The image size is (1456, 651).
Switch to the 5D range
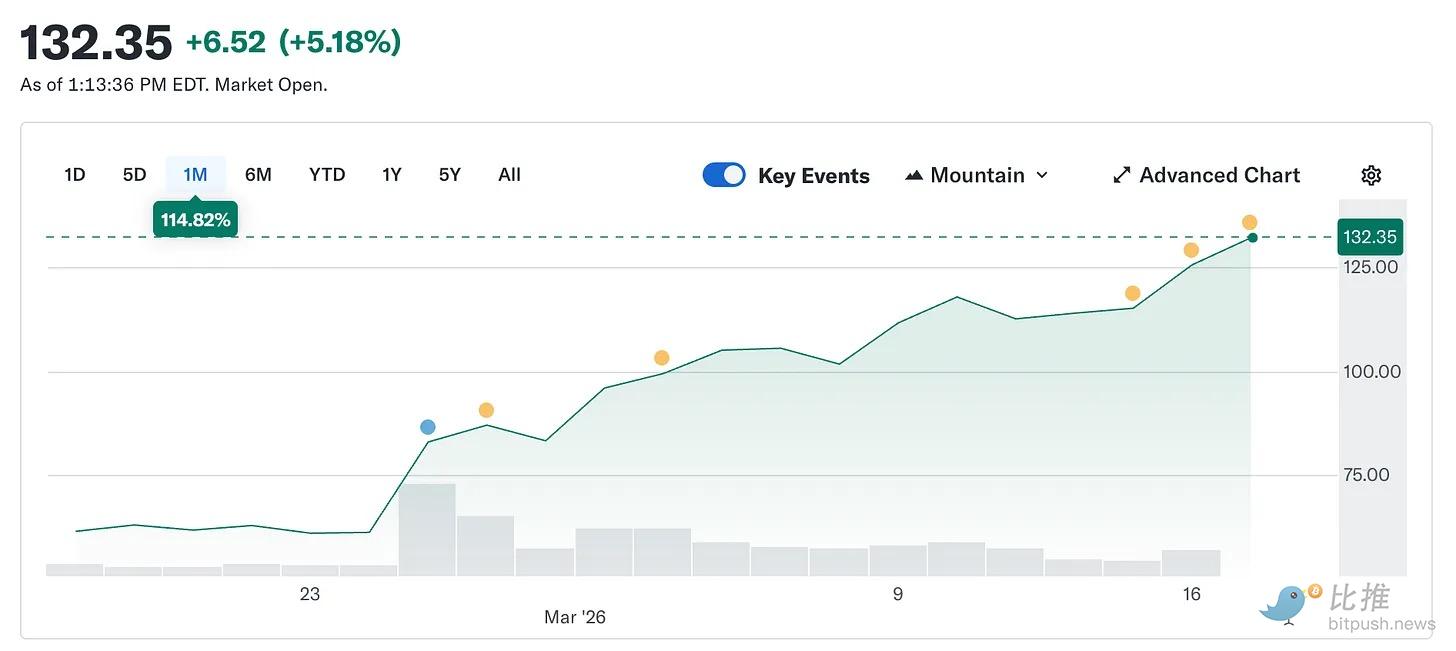[134, 175]
